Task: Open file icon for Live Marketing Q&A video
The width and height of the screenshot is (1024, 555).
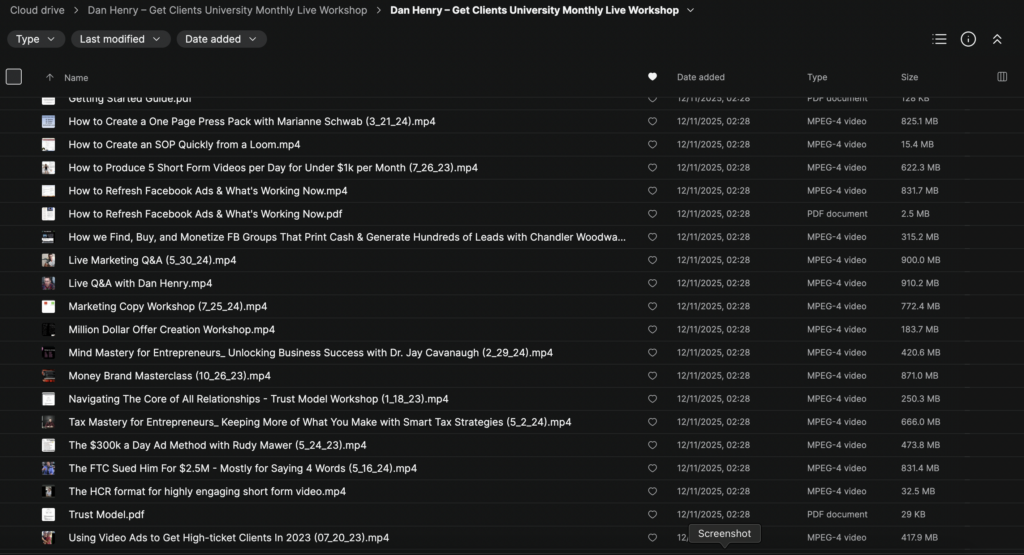Action: tap(48, 260)
